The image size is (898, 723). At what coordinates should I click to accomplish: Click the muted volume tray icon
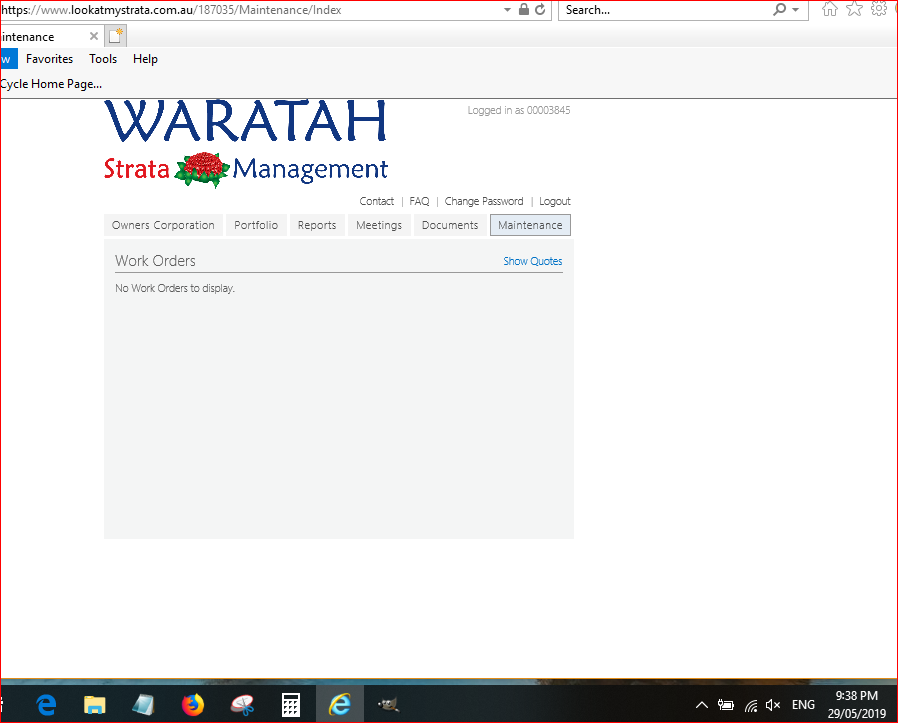pos(773,705)
